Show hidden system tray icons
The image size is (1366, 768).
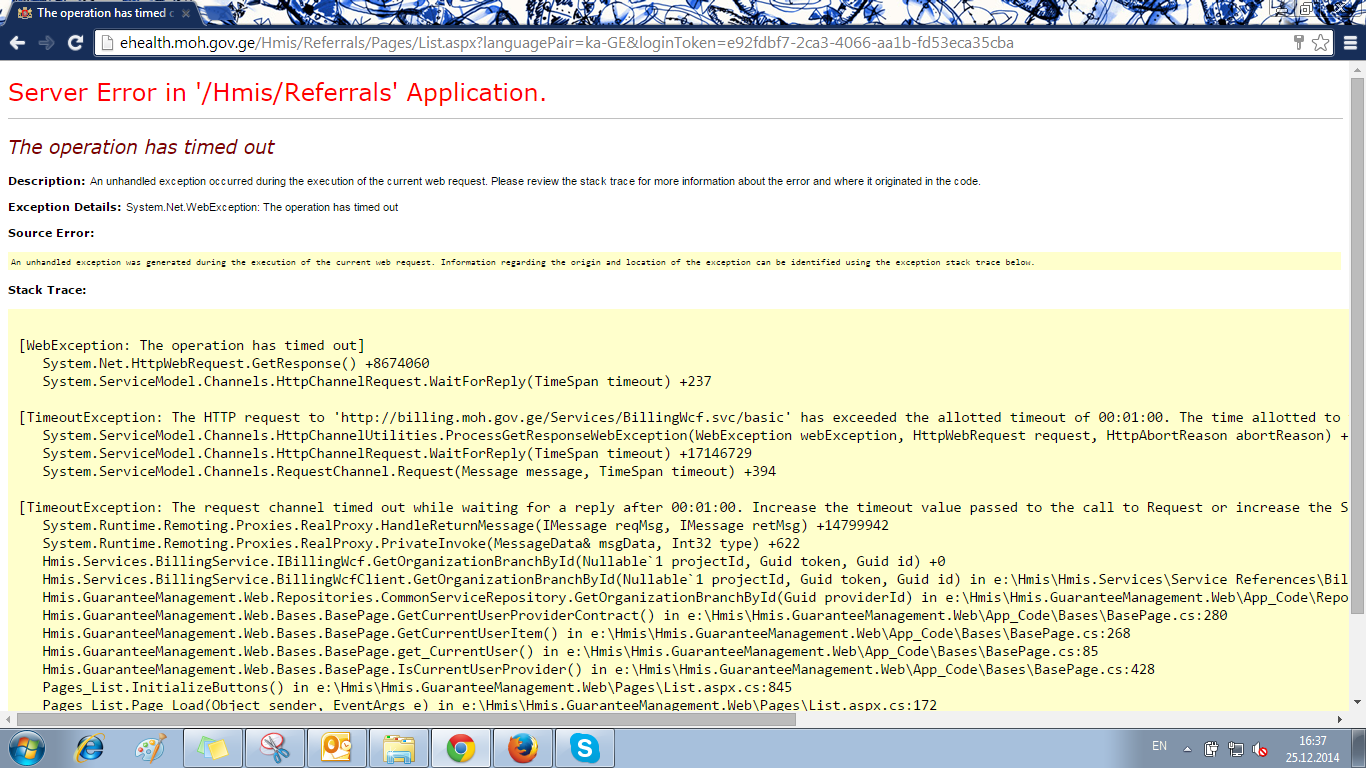1187,748
